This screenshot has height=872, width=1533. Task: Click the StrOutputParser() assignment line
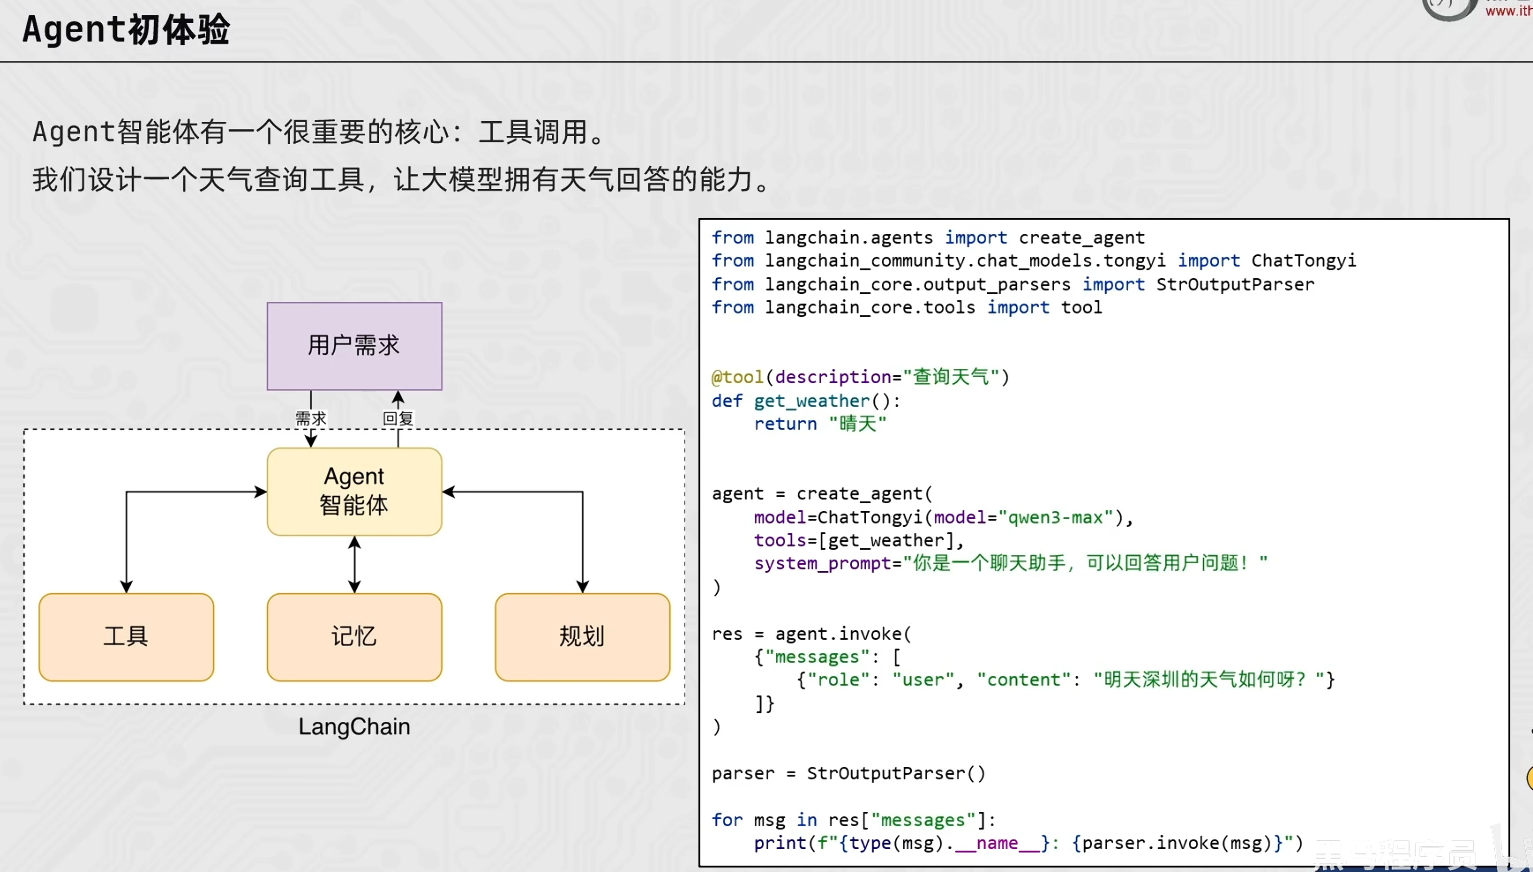pos(848,773)
